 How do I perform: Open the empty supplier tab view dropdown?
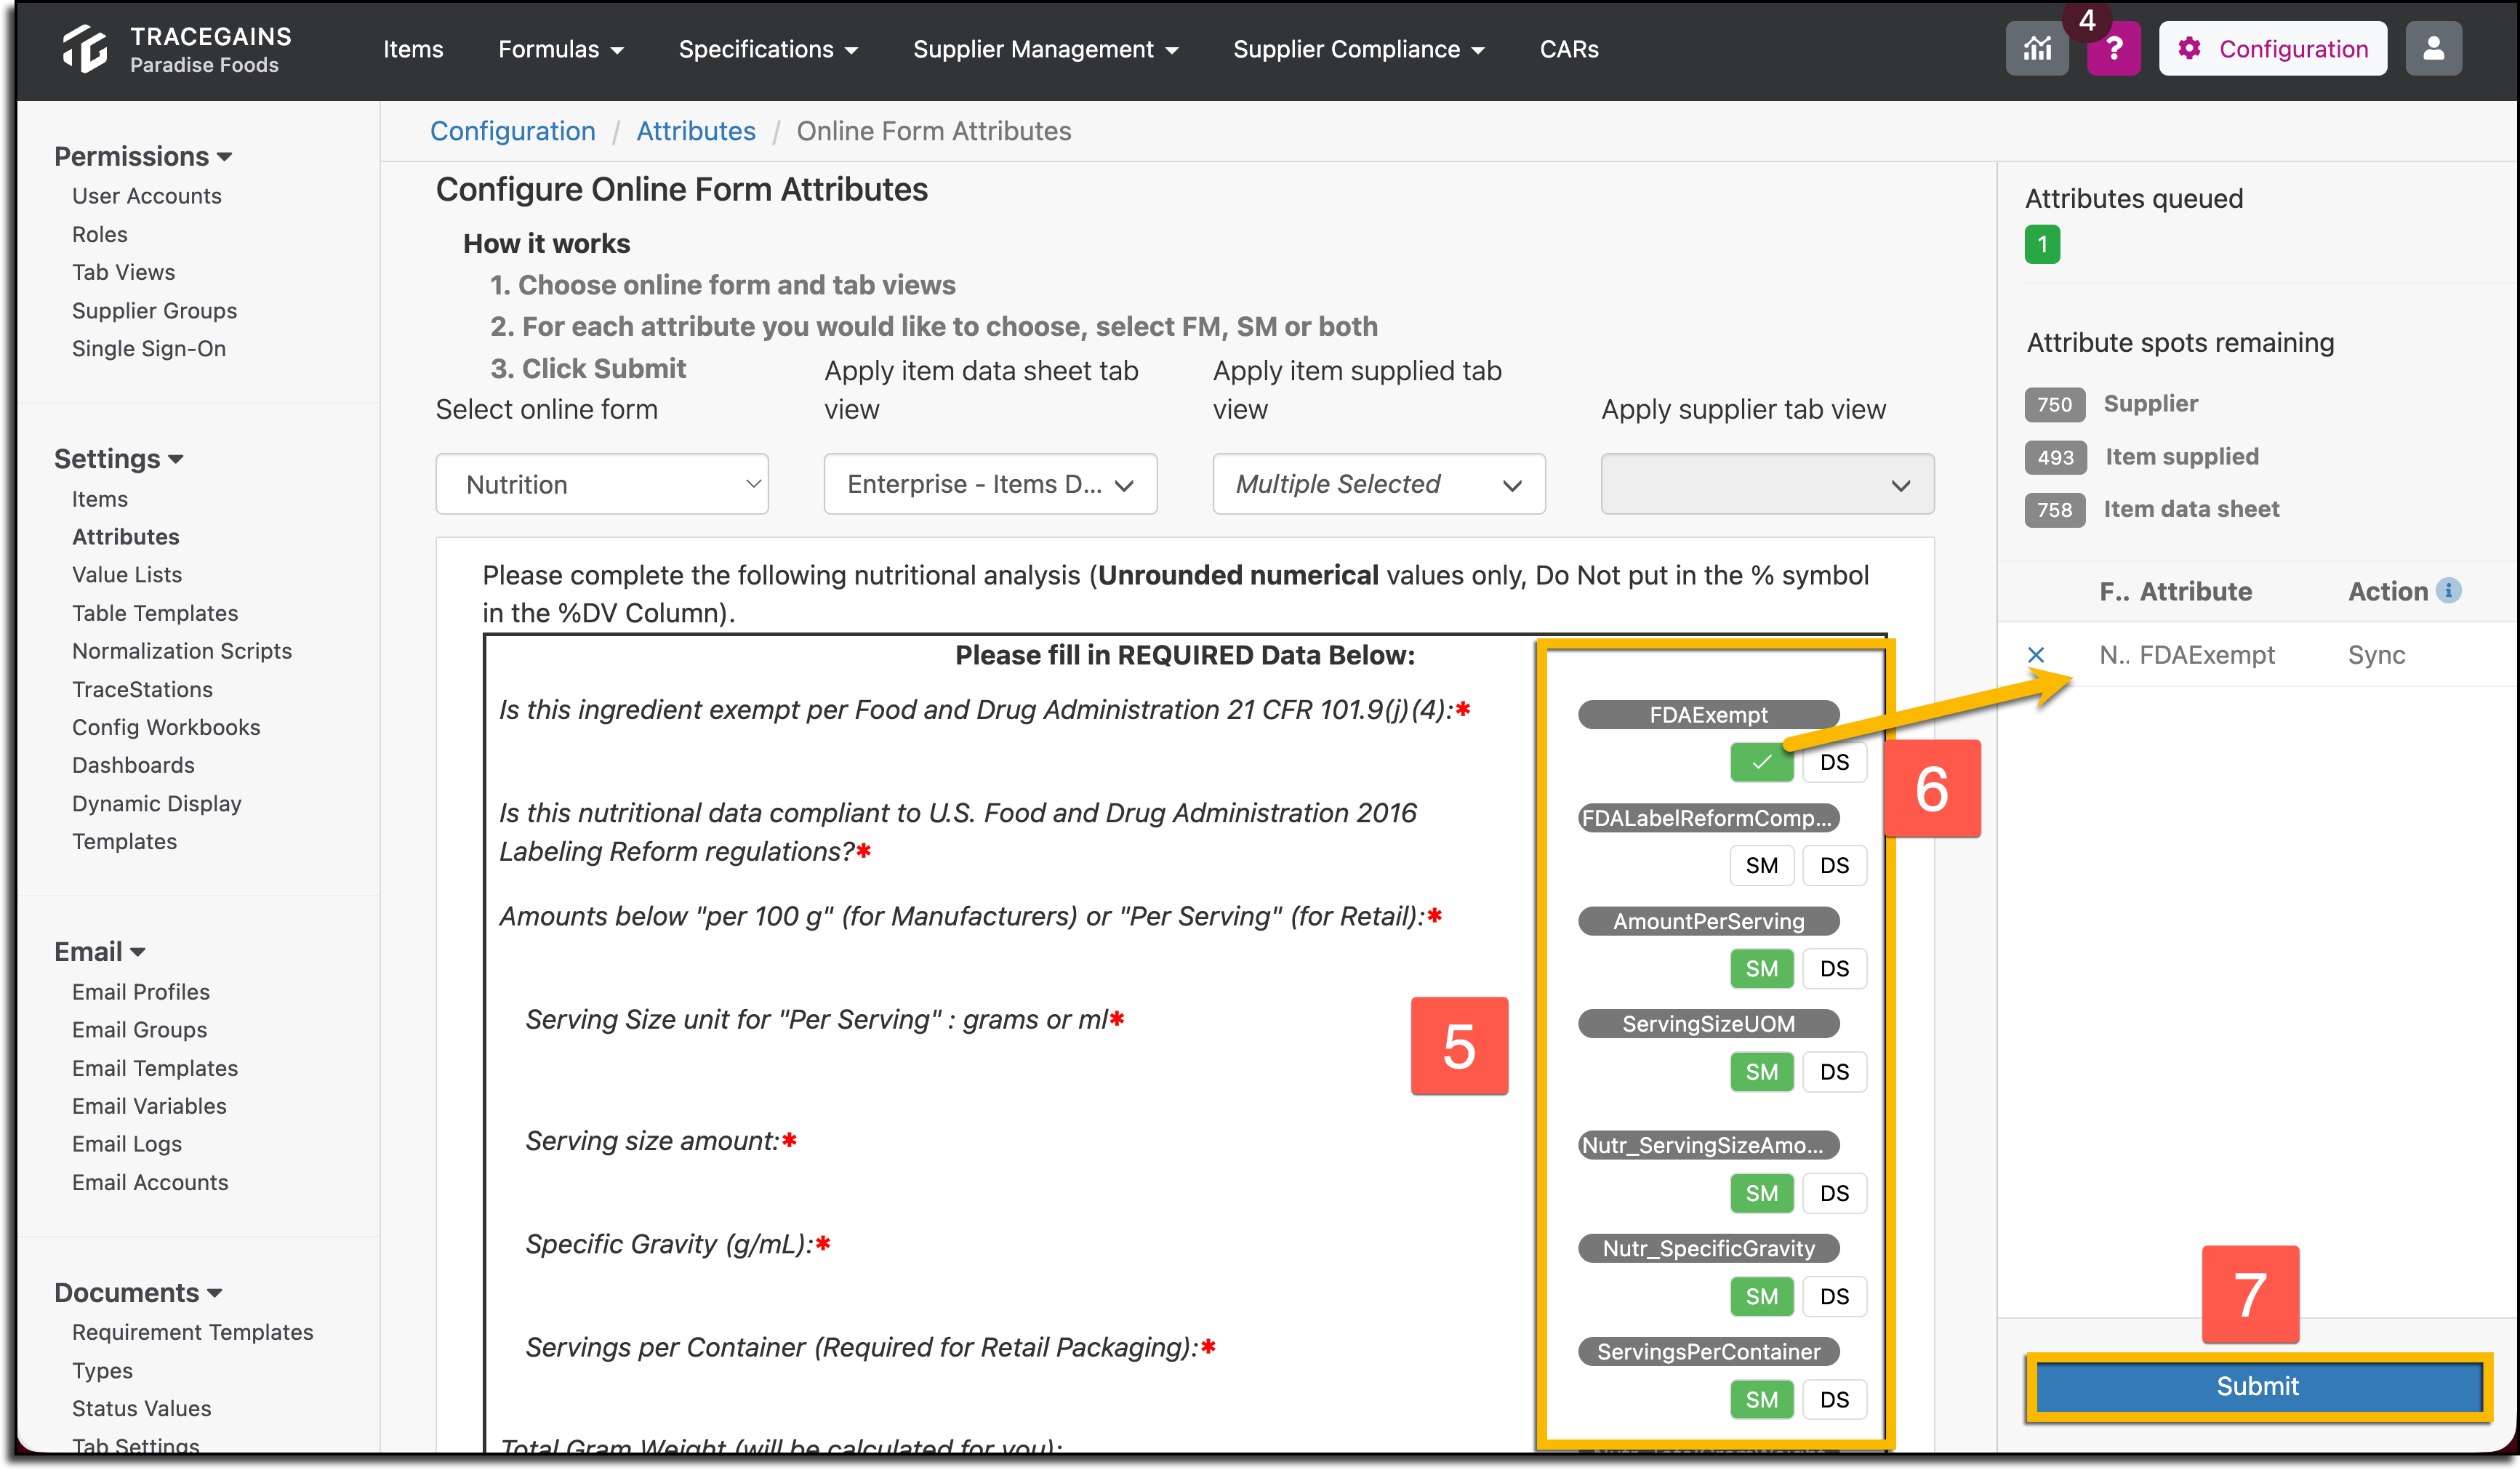coord(1767,484)
